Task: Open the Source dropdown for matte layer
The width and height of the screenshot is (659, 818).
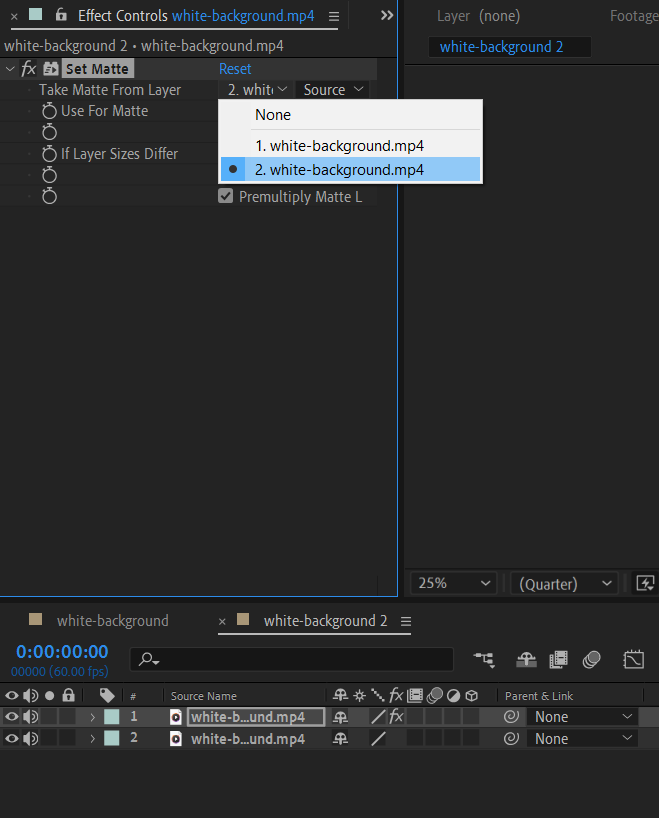Action: click(332, 90)
